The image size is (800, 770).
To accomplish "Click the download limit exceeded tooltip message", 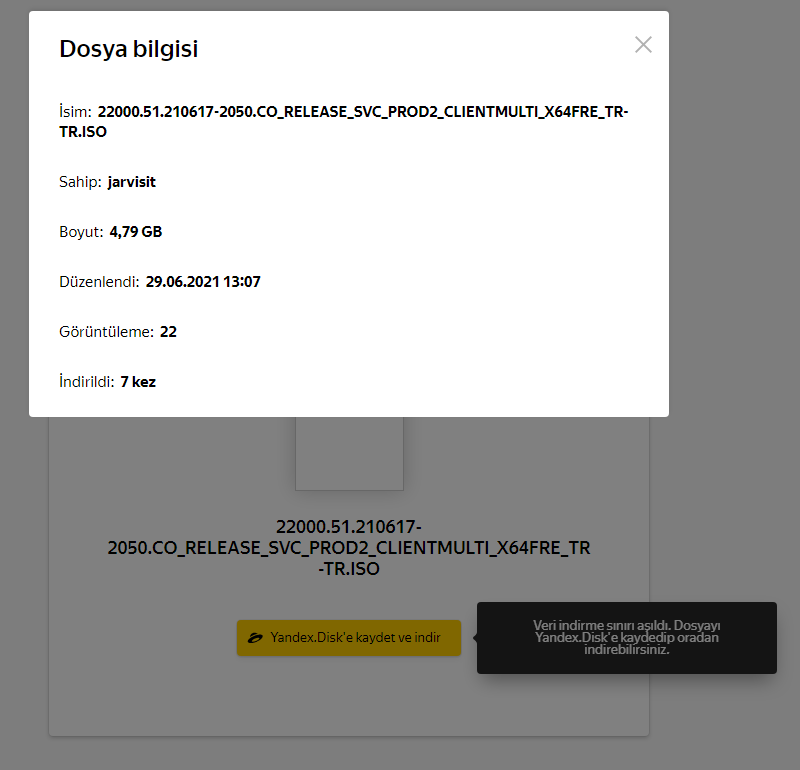I will (x=627, y=638).
